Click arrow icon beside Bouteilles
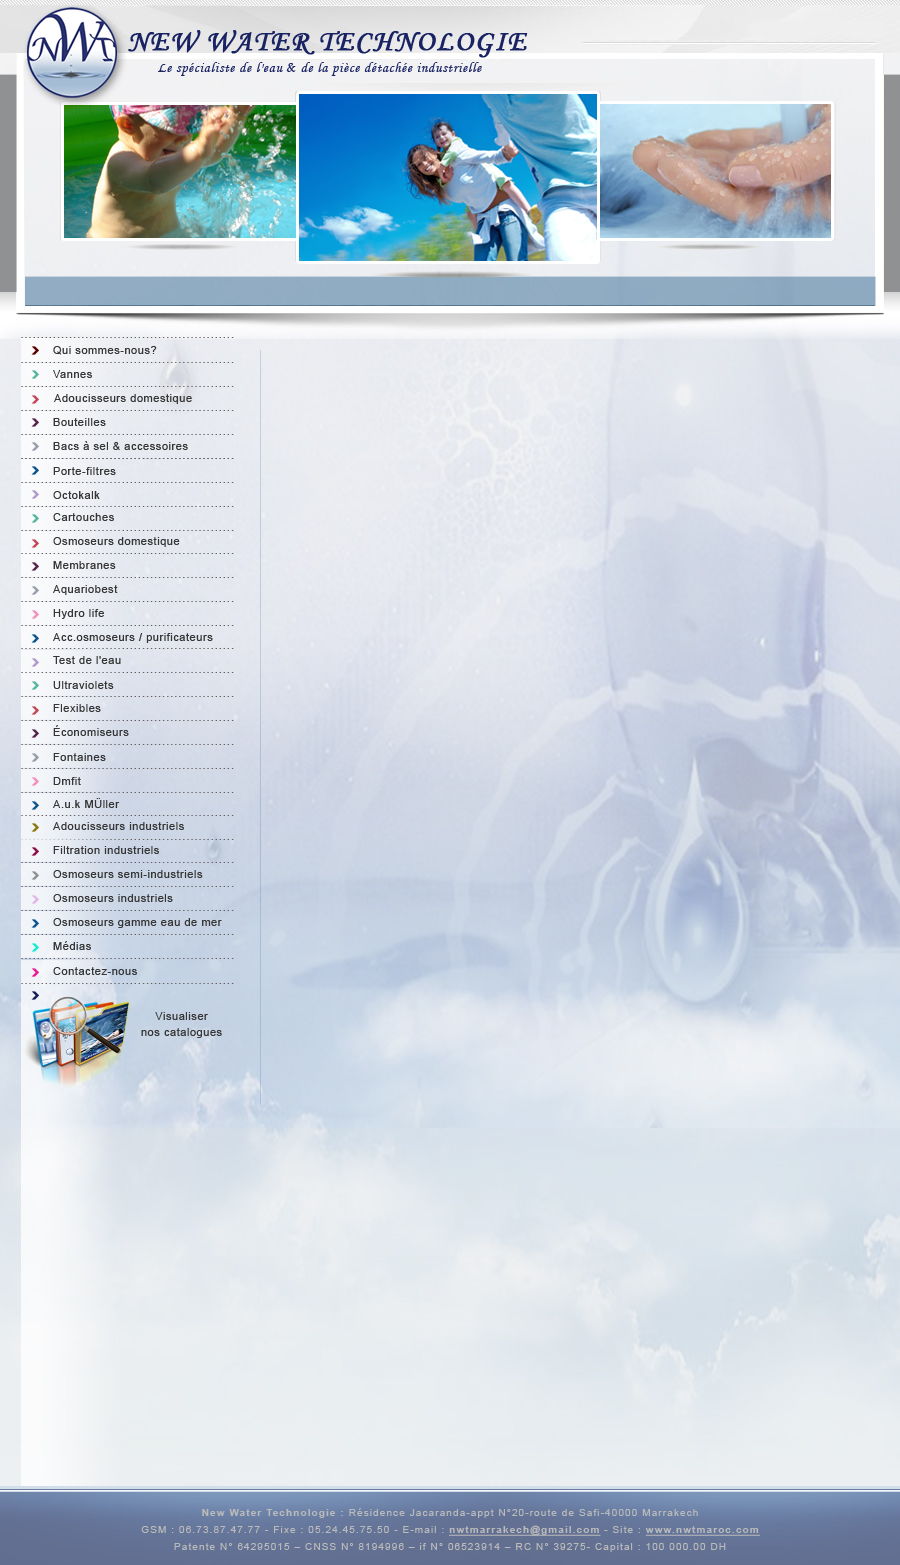This screenshot has width=900, height=1565. [x=35, y=423]
